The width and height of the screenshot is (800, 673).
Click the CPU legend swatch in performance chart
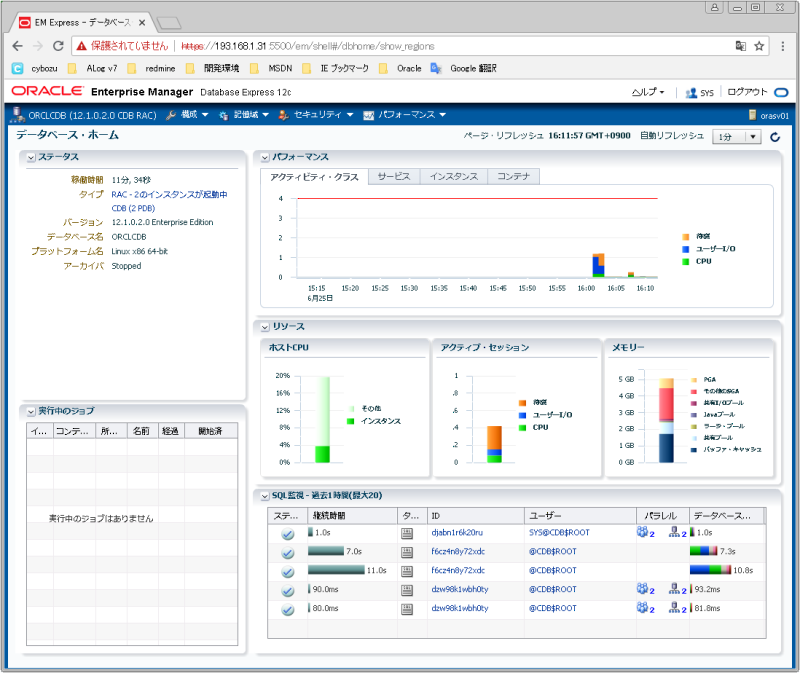click(686, 262)
